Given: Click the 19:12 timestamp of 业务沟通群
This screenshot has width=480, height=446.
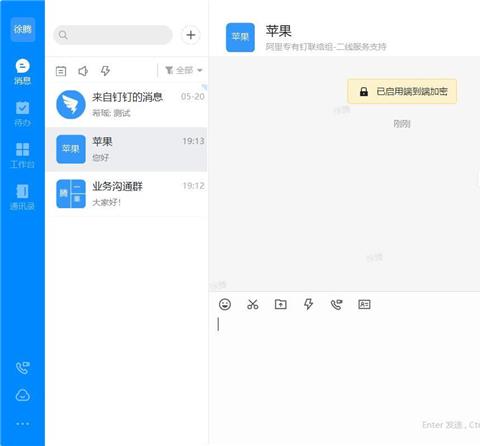Looking at the screenshot, I should [x=193, y=186].
